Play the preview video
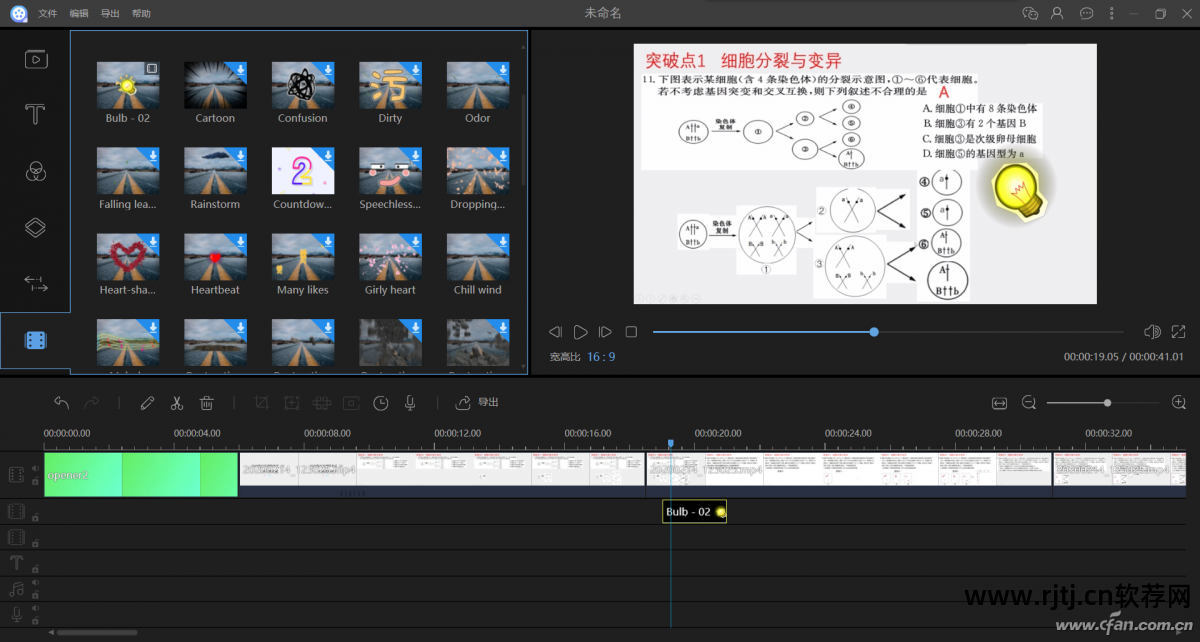 (580, 332)
